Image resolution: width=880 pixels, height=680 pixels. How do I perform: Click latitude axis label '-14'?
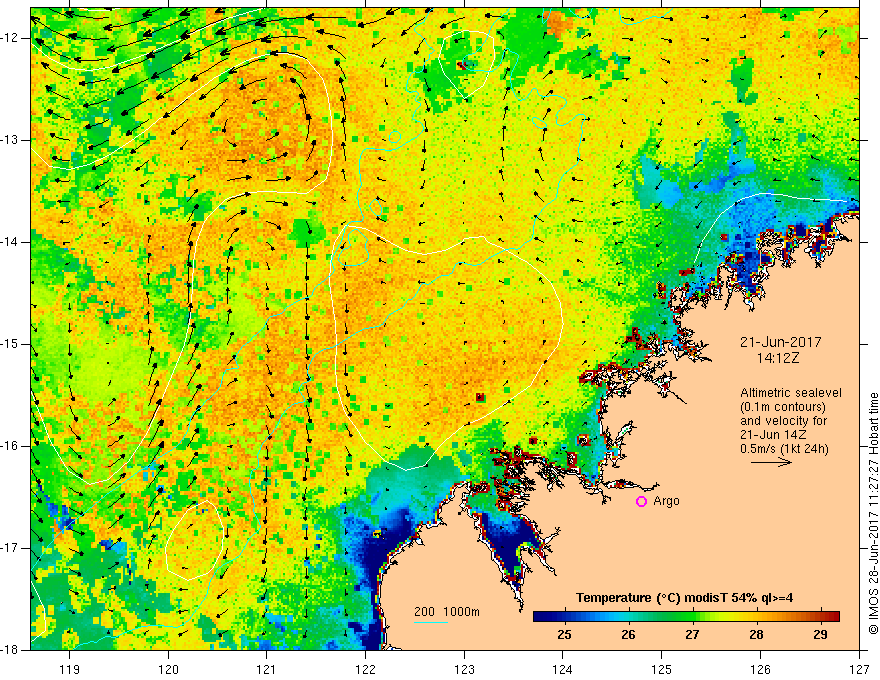click(x=11, y=242)
